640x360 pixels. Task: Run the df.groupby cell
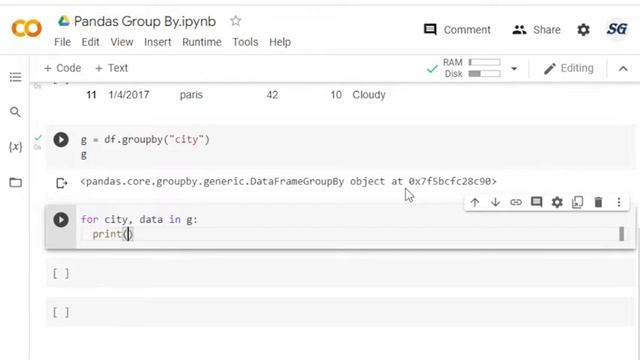(61, 140)
